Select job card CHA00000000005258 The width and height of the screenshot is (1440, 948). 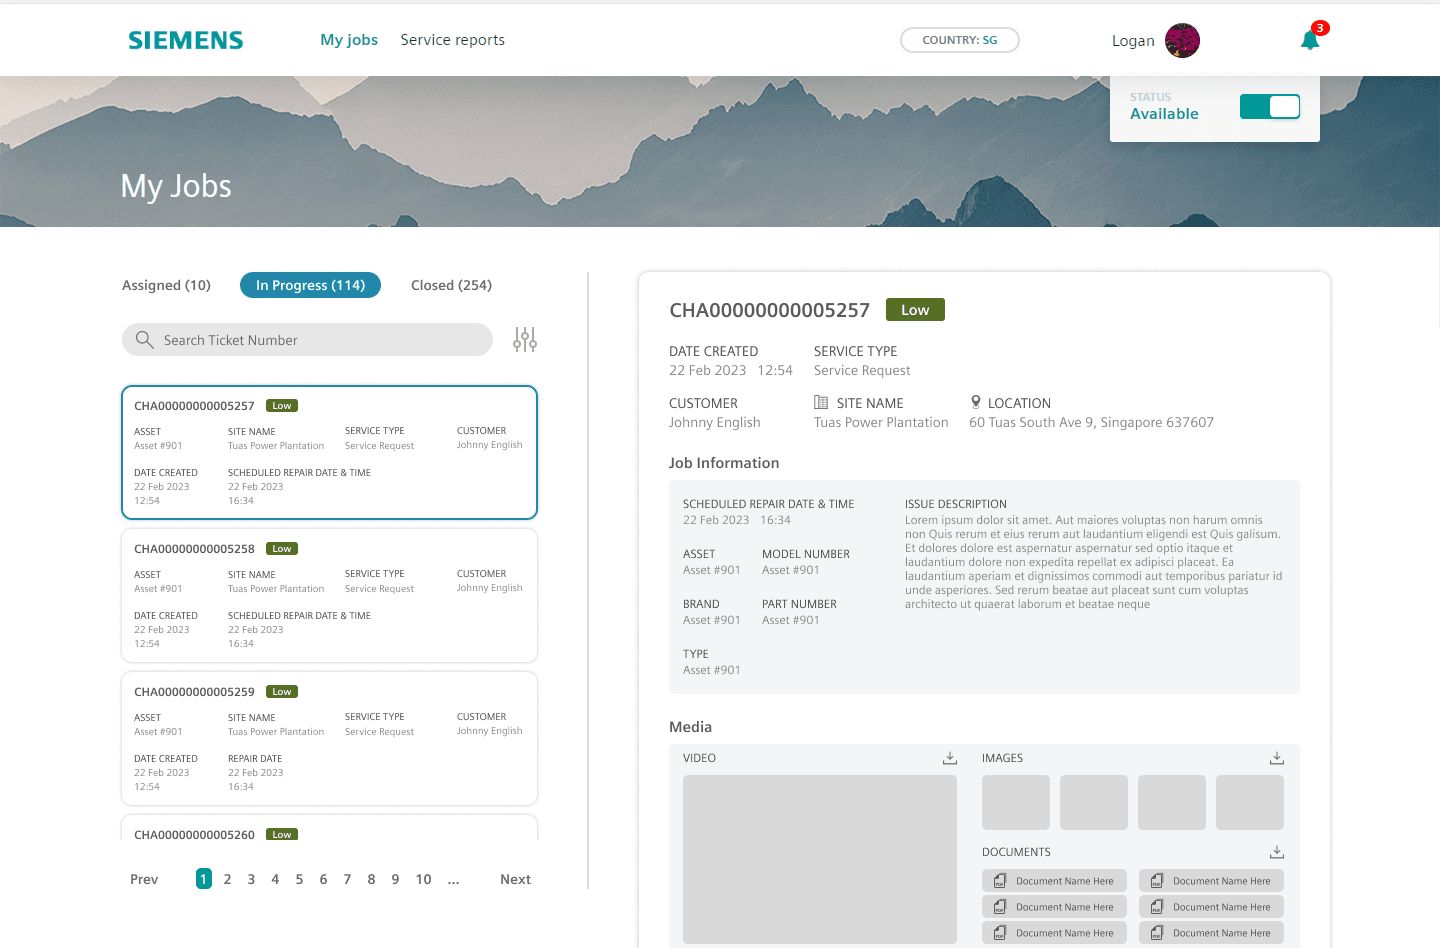point(329,595)
